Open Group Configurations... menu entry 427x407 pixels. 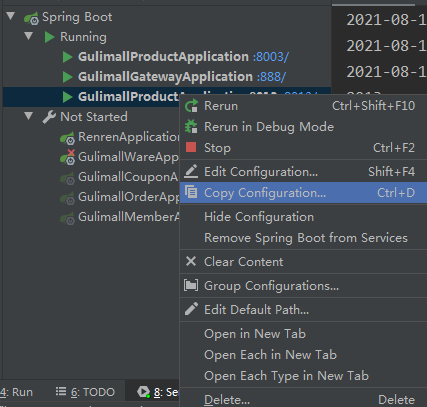(x=303, y=286)
